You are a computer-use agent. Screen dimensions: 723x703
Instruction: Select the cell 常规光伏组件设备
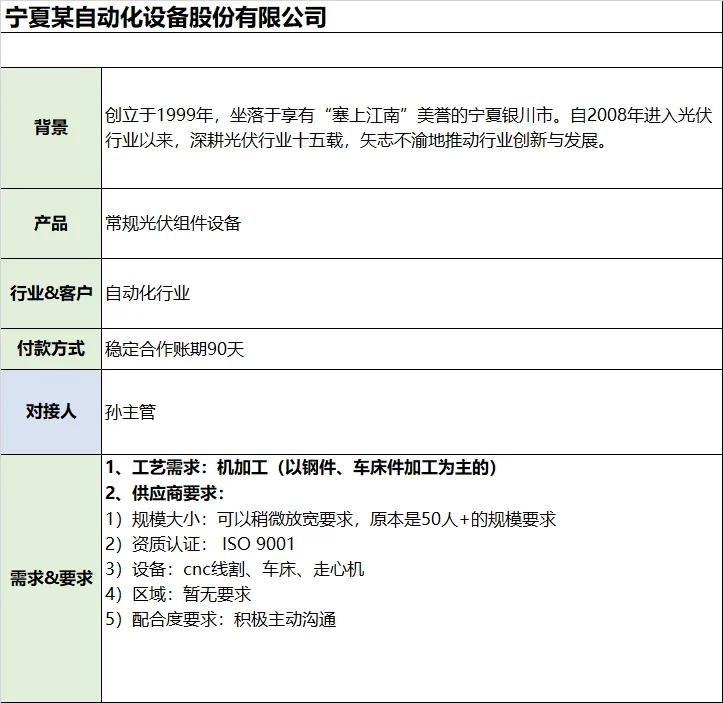412,224
